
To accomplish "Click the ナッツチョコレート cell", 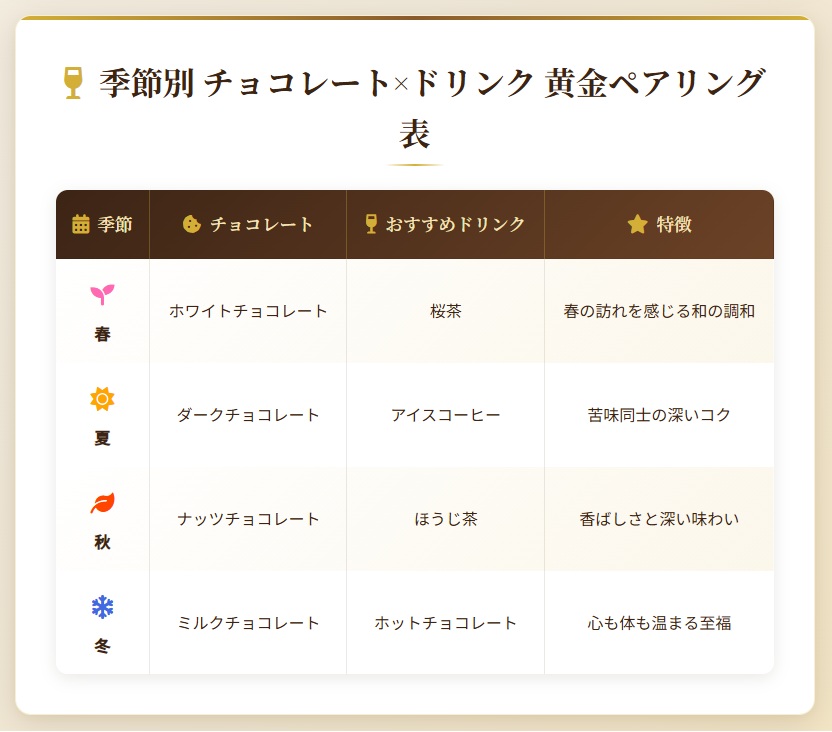I will 248,519.
